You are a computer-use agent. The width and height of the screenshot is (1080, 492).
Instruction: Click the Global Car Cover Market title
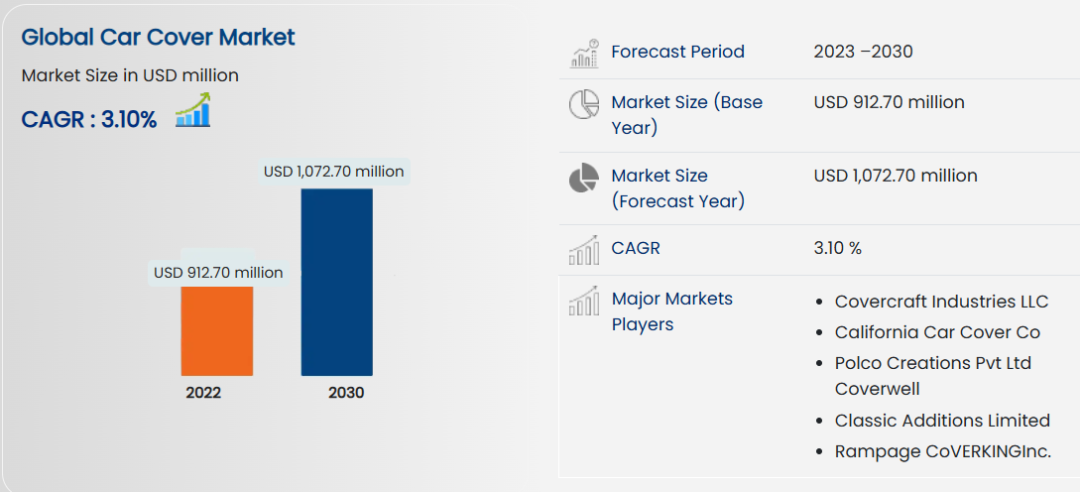point(158,38)
